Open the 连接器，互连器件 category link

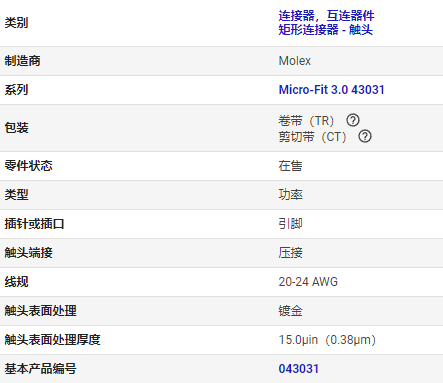326,16
